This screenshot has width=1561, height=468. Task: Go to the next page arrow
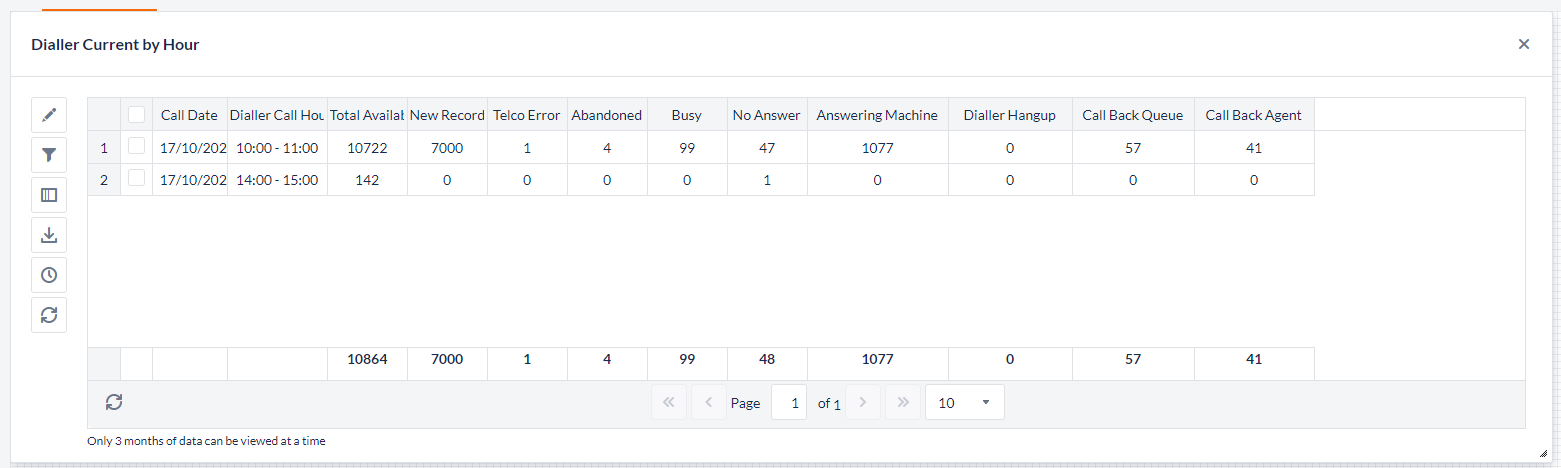[x=863, y=402]
